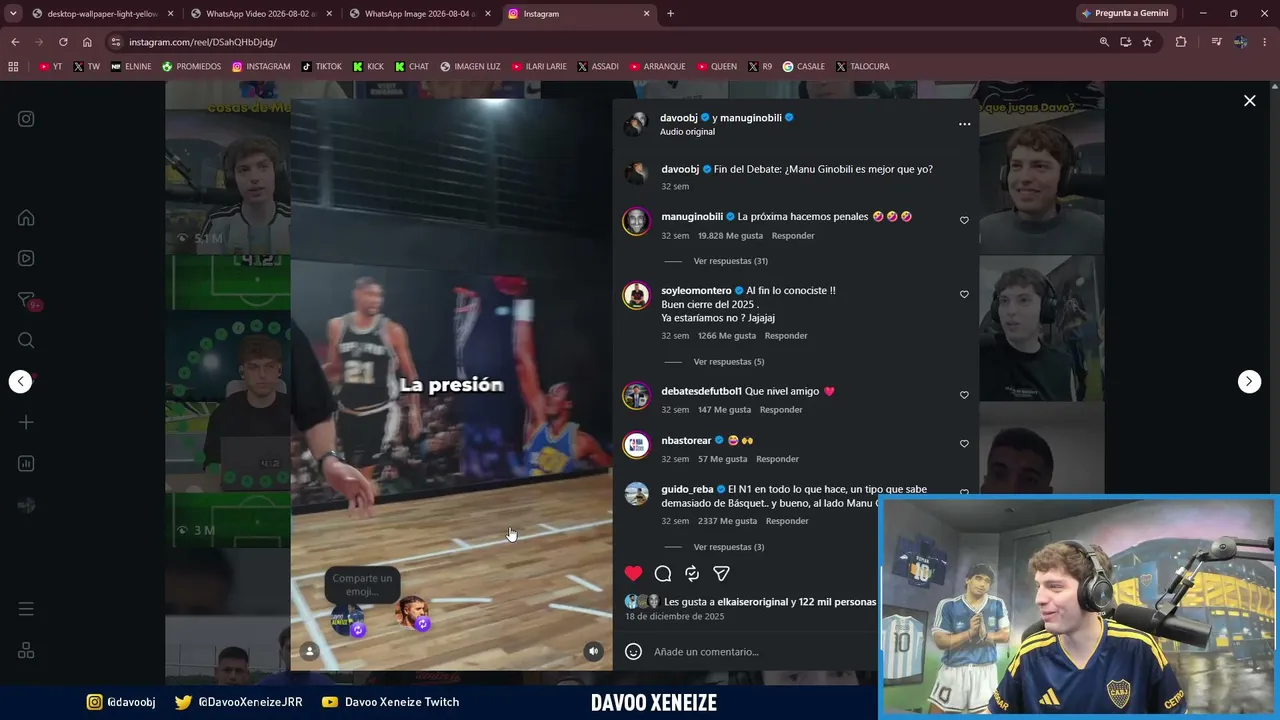Focus the browser address bar

tap(600, 42)
